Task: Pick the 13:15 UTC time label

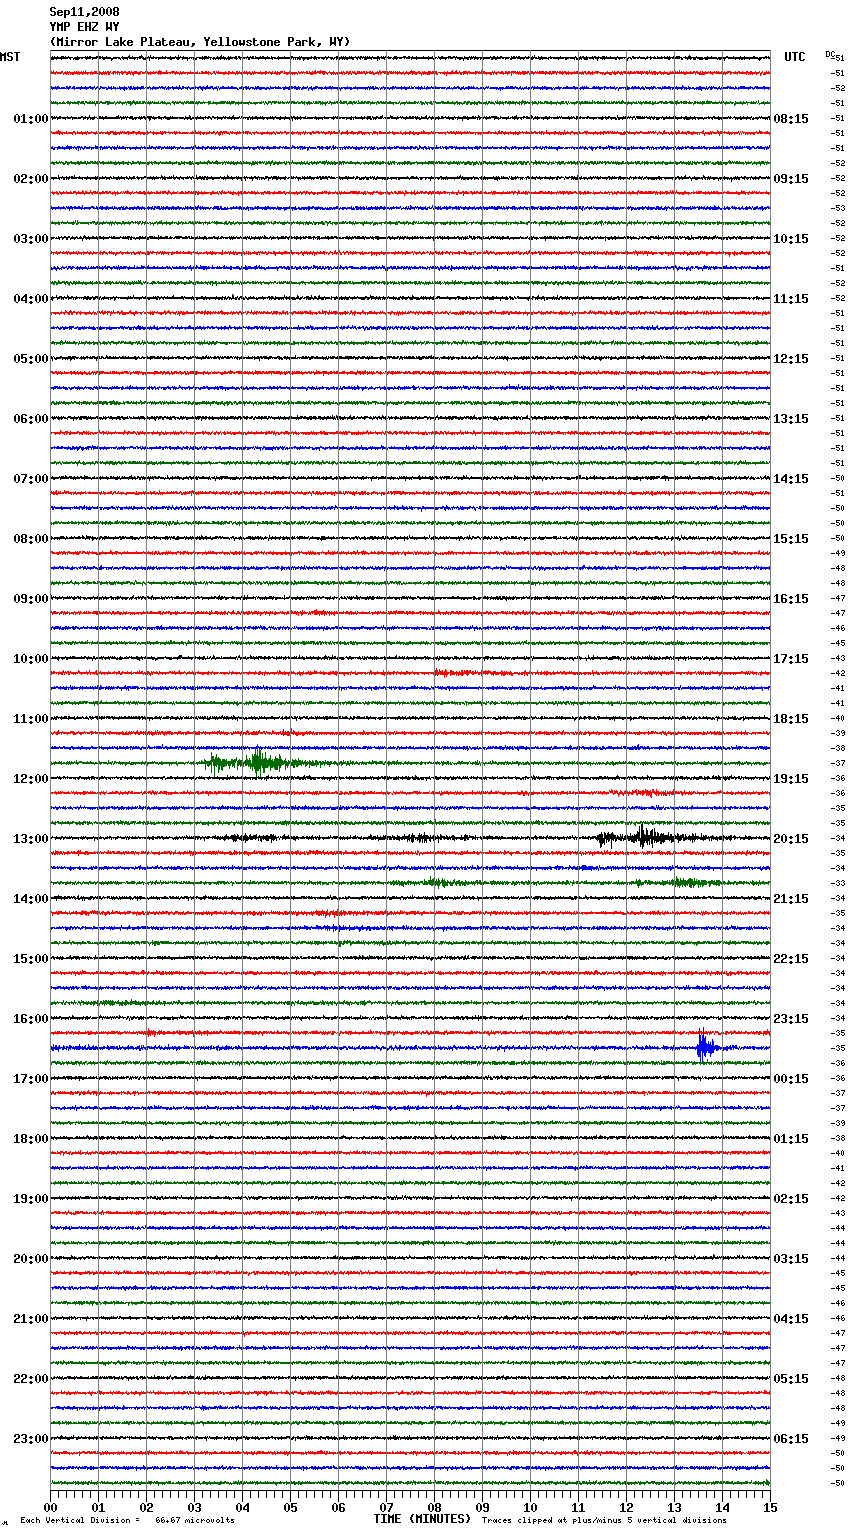Action: (x=791, y=419)
